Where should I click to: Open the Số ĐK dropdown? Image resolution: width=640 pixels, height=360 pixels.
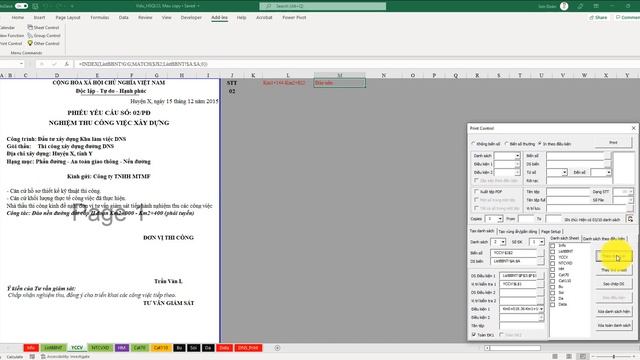pyautogui.click(x=542, y=242)
